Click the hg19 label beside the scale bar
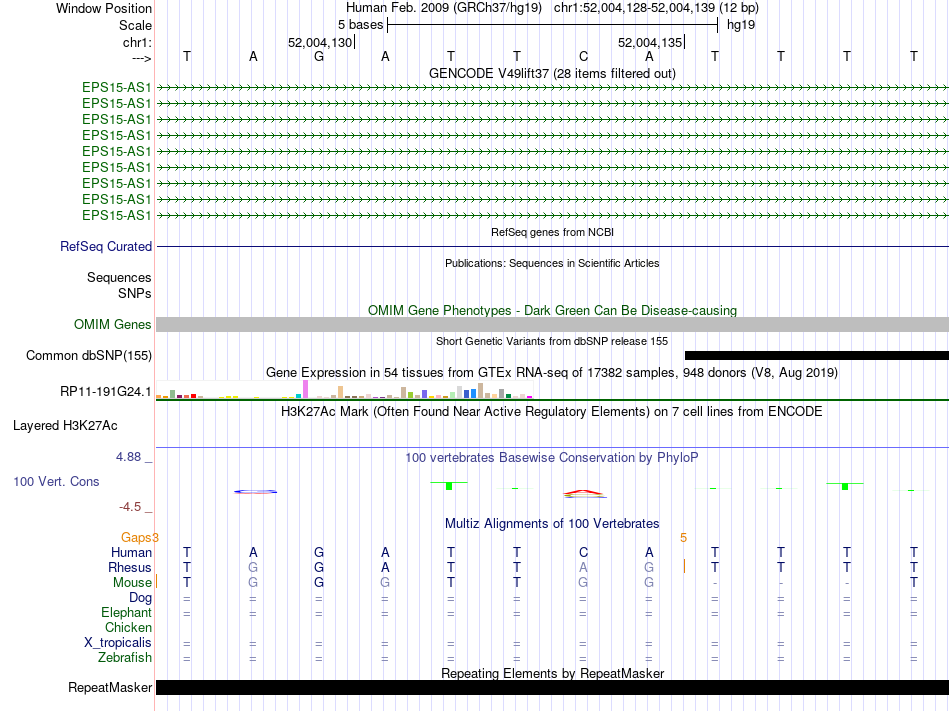950x711 pixels. (741, 25)
